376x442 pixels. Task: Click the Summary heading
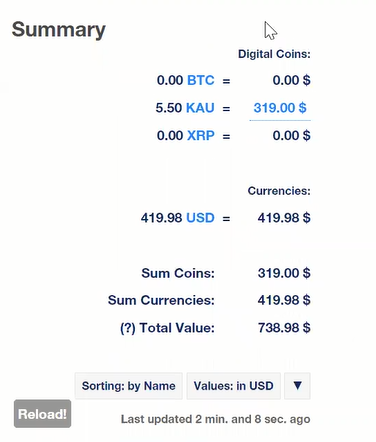tap(59, 30)
